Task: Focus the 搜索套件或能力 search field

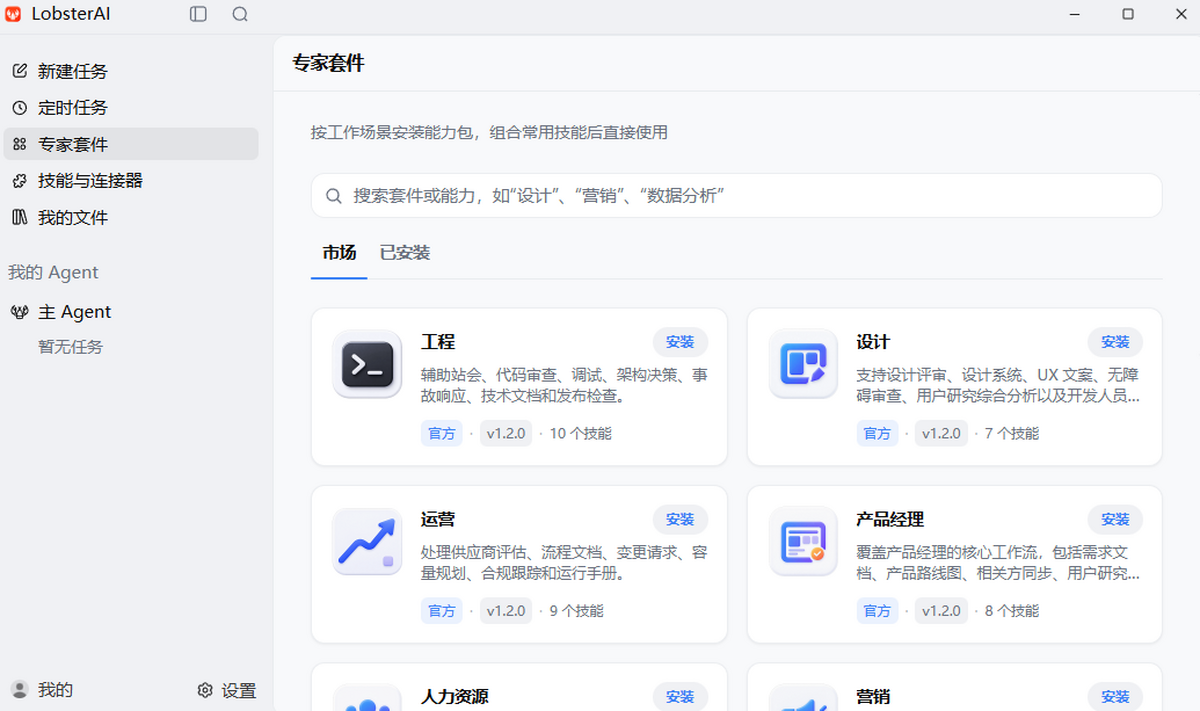Action: pos(736,195)
